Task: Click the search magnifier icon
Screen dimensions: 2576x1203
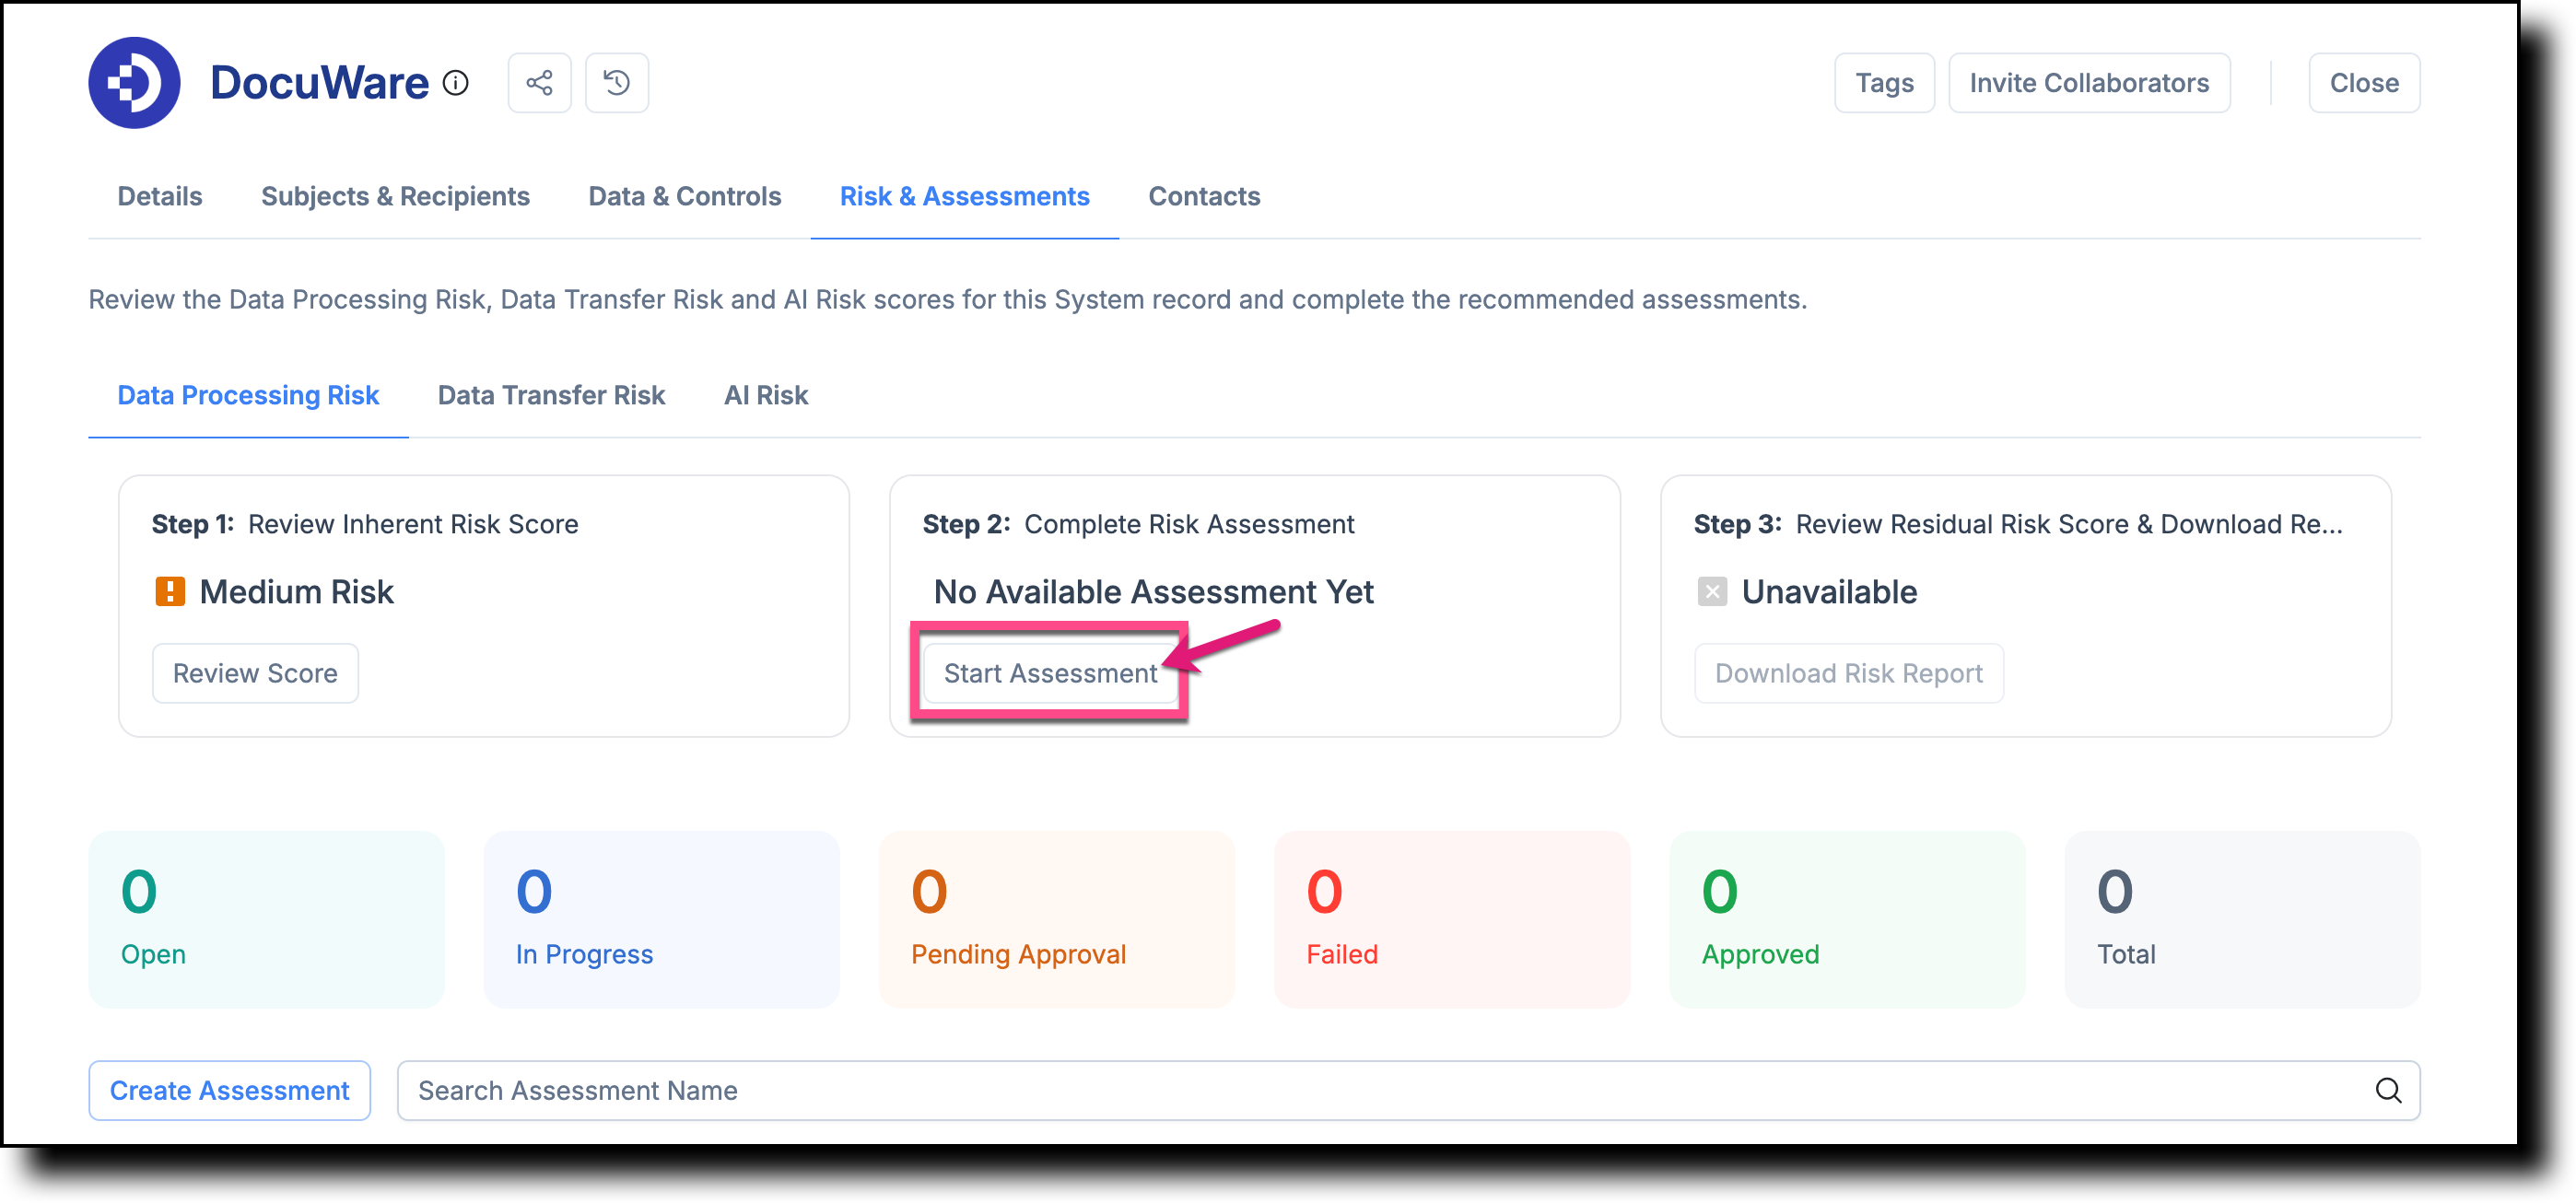Action: coord(2388,1090)
